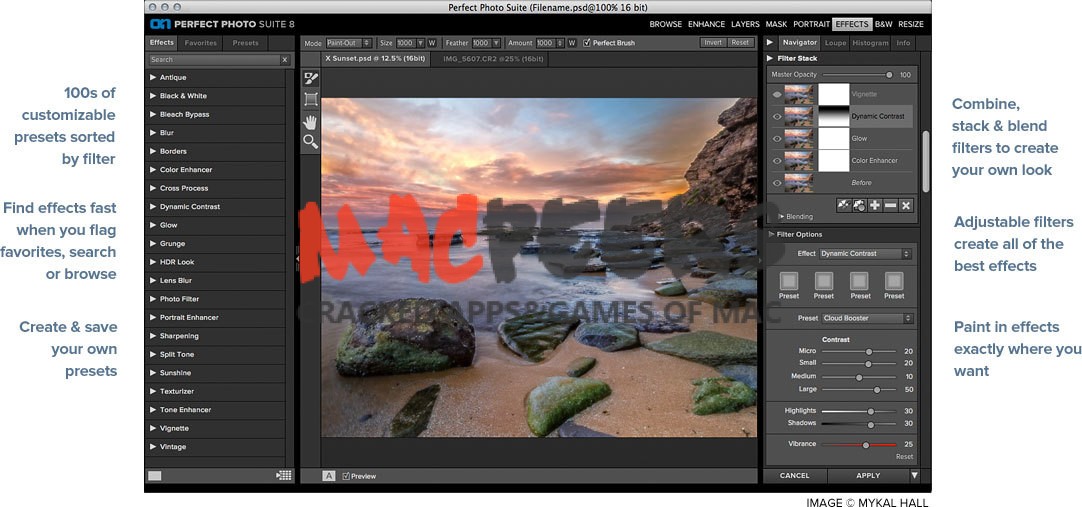Hide the Glow filter layer
The image size is (1082, 507).
[x=777, y=138]
